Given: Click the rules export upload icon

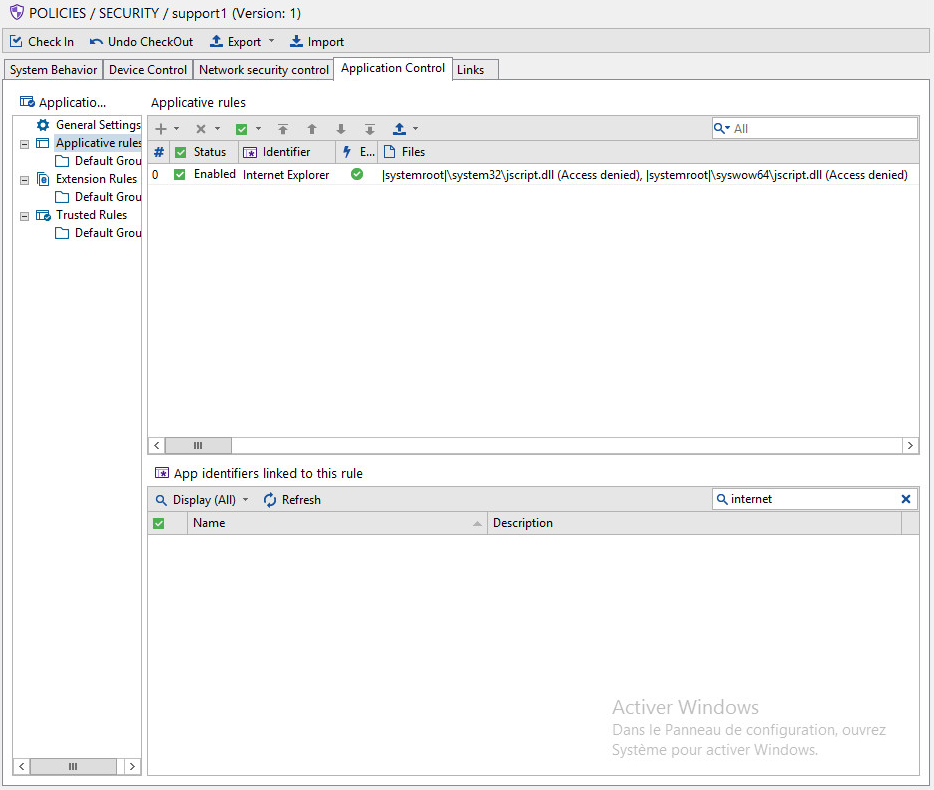Looking at the screenshot, I should coord(399,129).
